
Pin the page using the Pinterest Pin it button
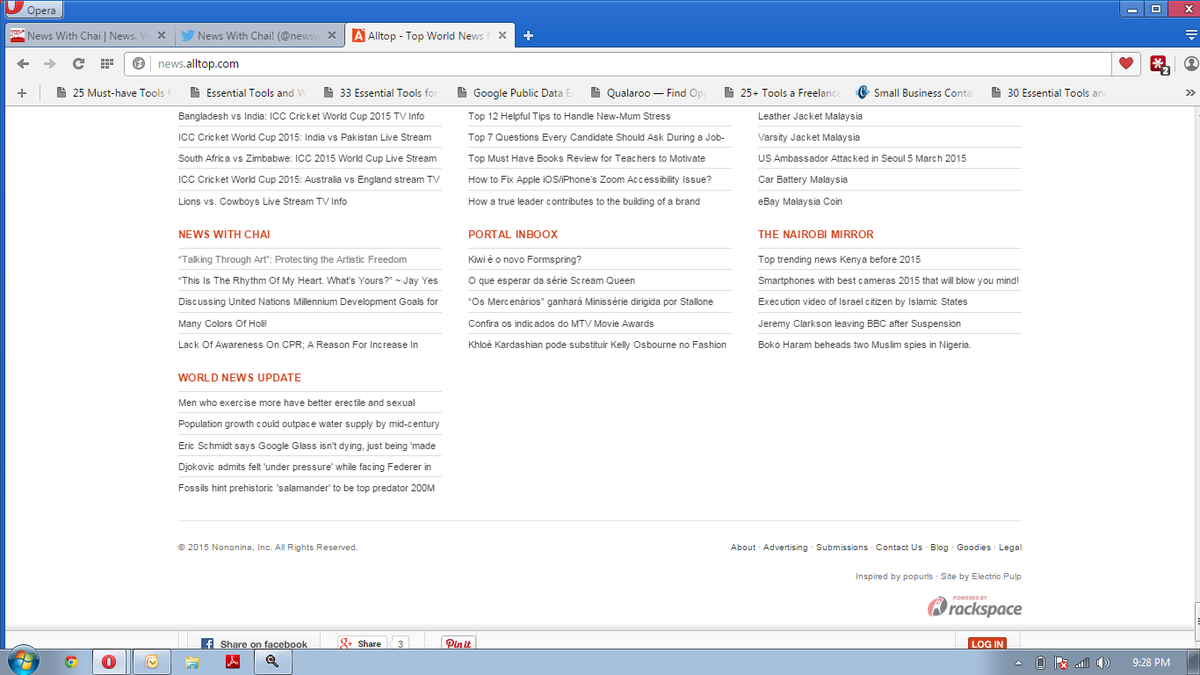458,643
